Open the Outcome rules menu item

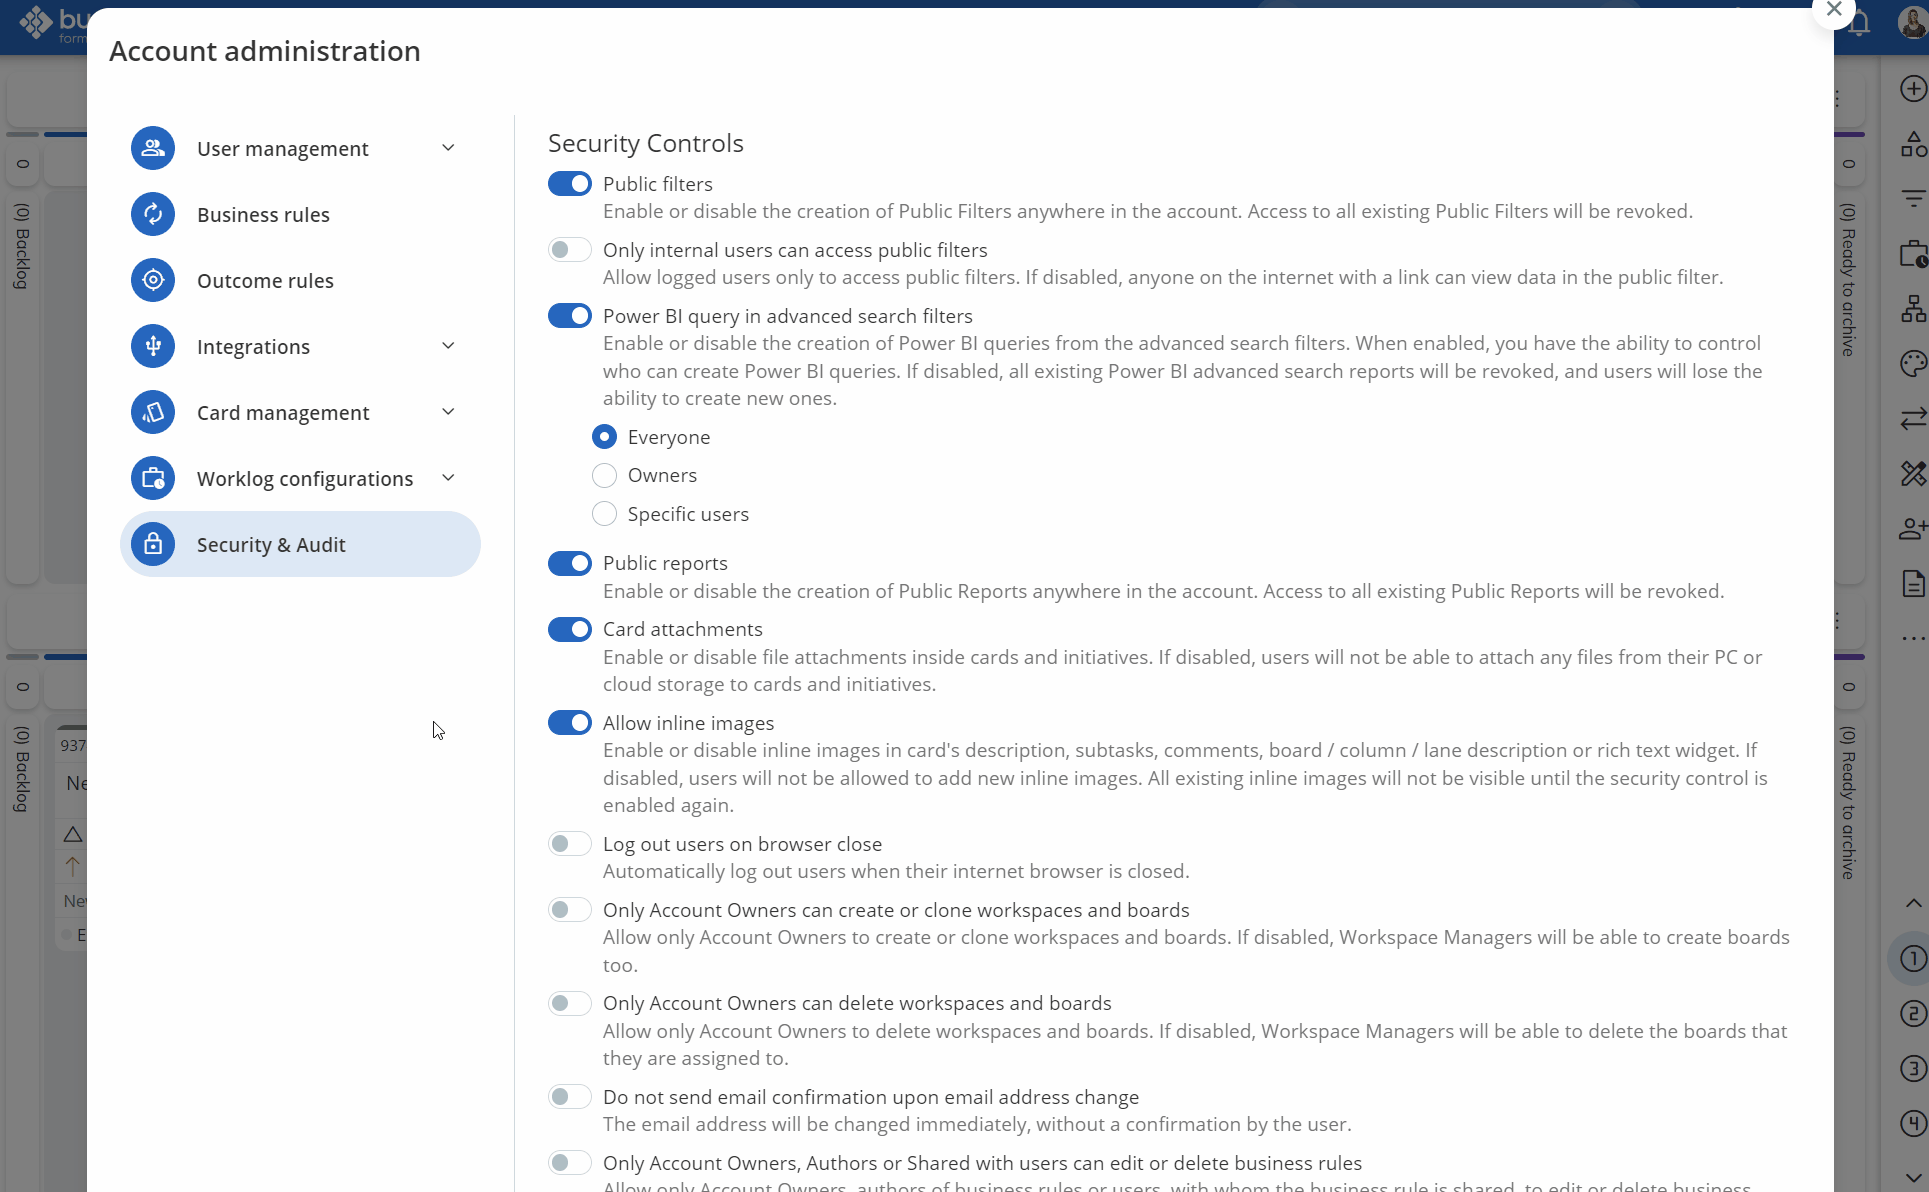coord(300,280)
